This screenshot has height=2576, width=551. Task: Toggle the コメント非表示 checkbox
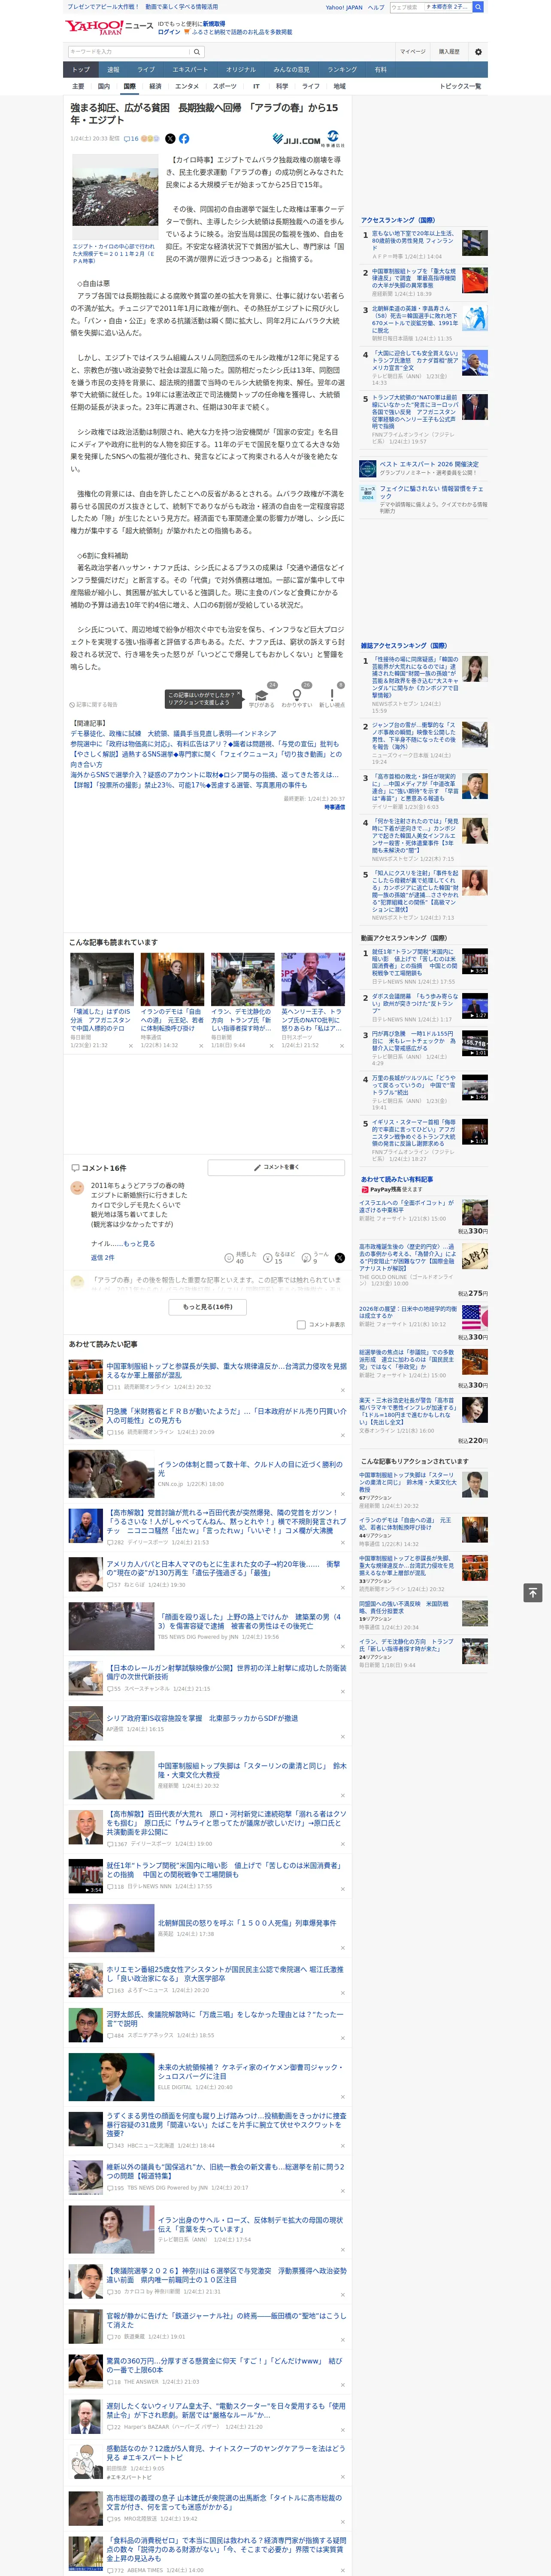pos(301,1325)
